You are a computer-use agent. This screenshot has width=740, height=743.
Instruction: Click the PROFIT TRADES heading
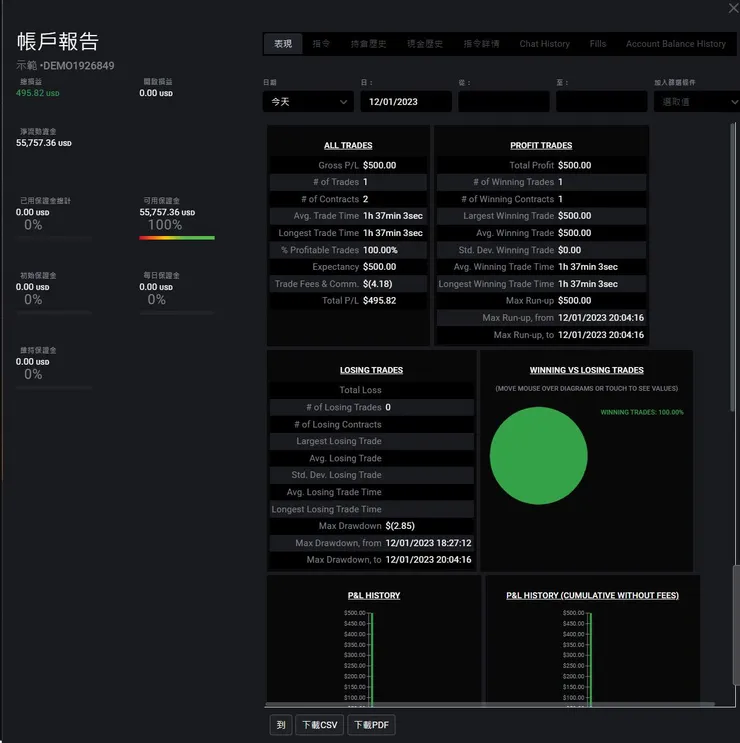pos(541,145)
